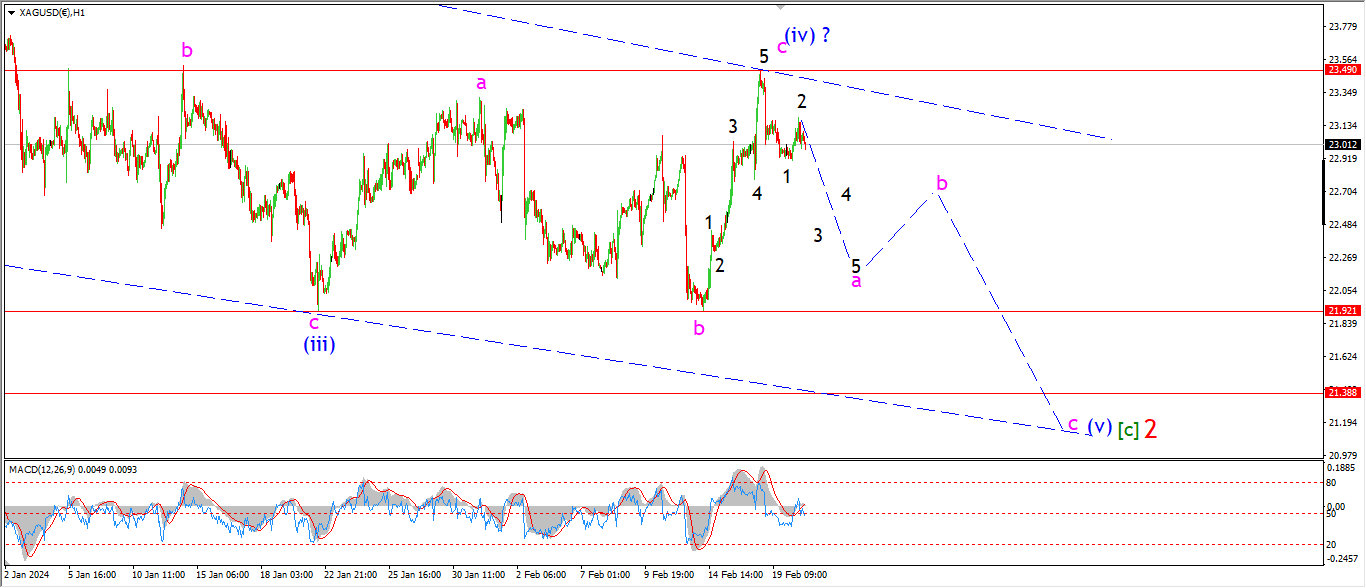Image resolution: width=1366 pixels, height=588 pixels.
Task: Open the dropdown arrow beside XAGUSD title
Action: [11, 13]
